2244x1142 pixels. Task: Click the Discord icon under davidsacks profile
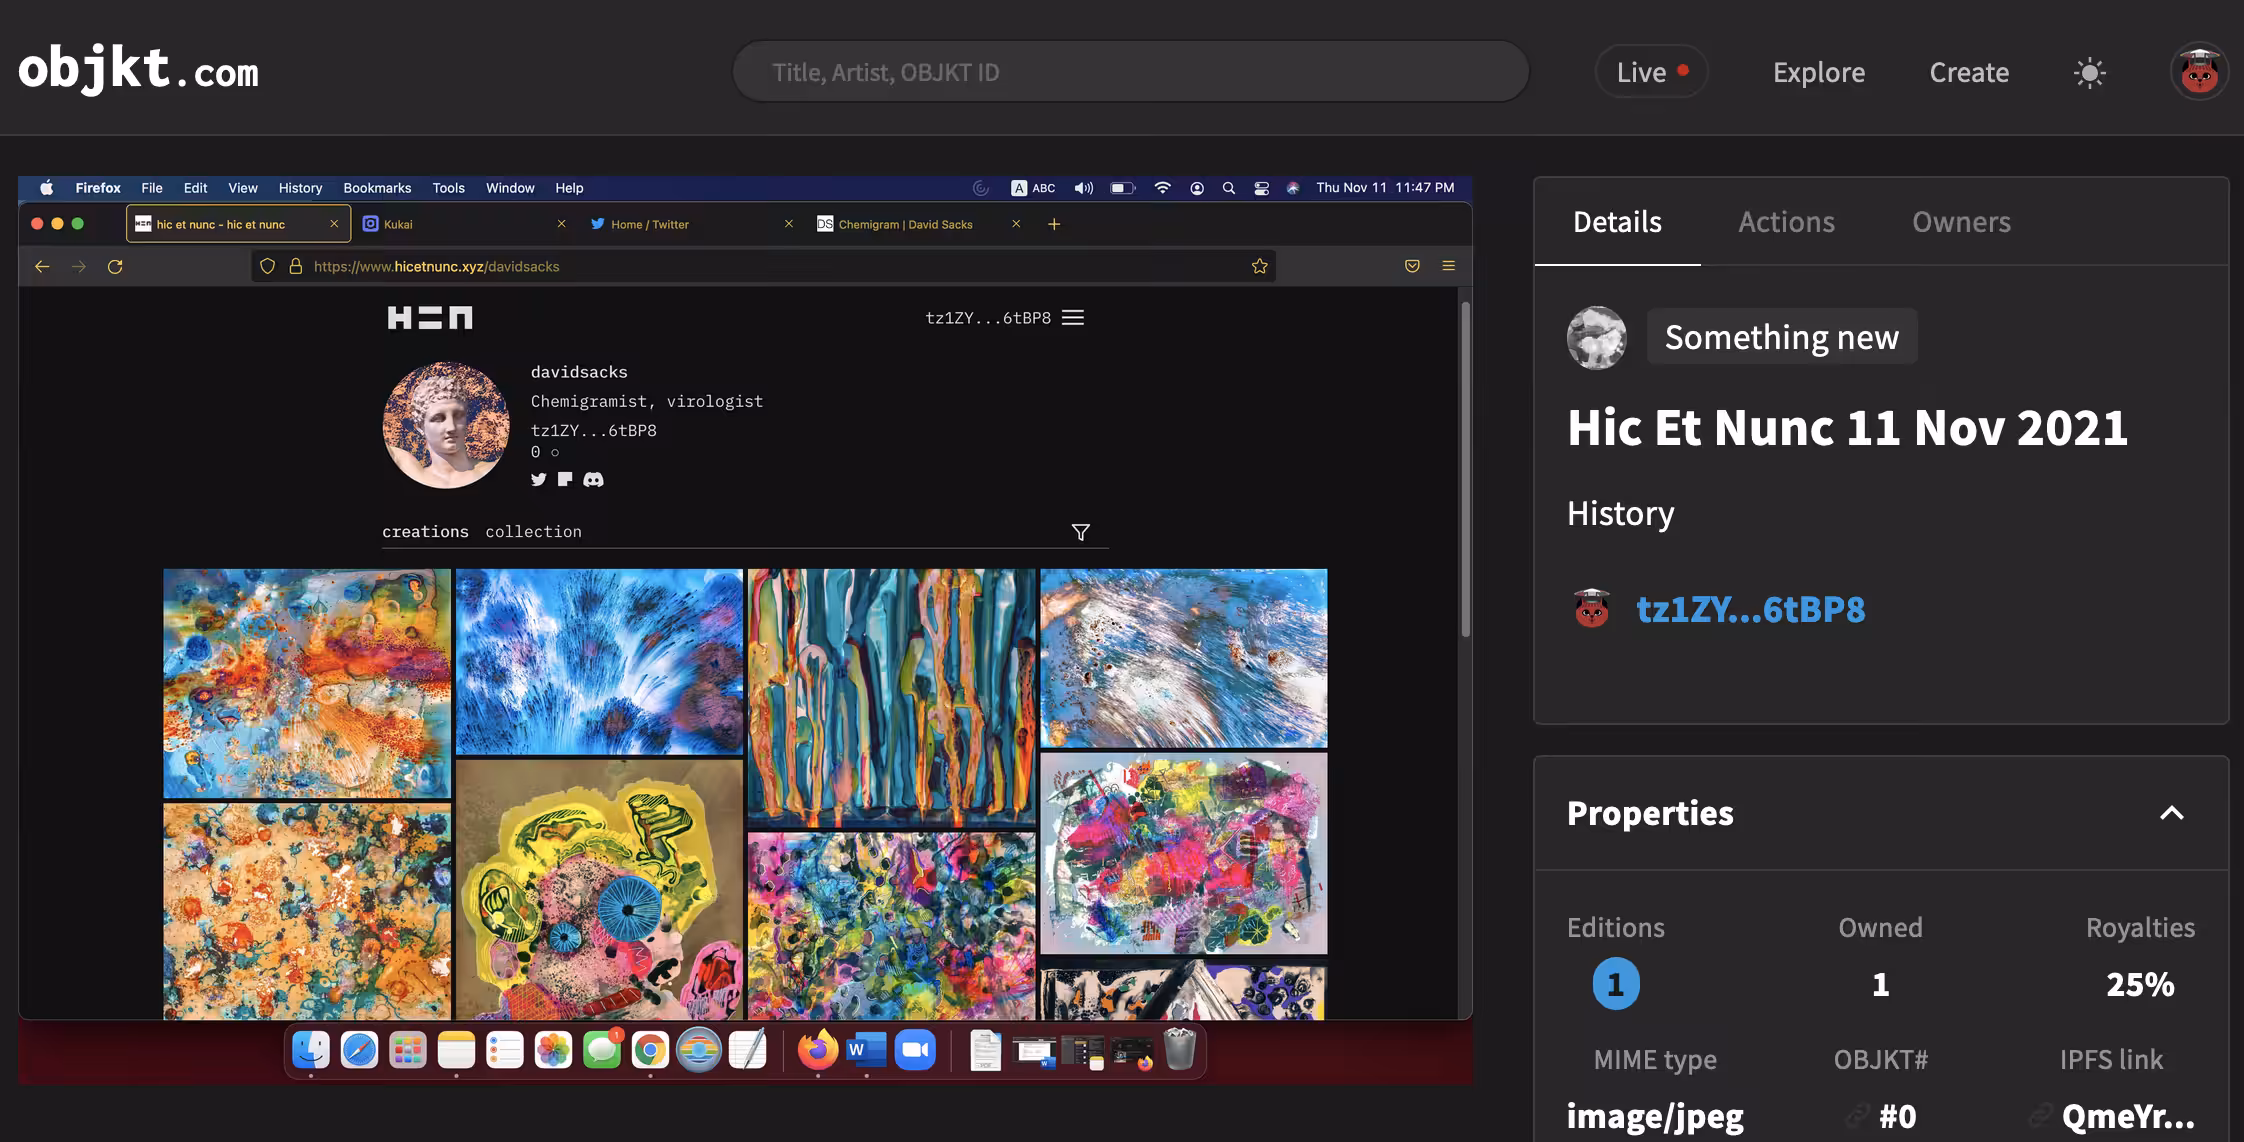point(593,480)
